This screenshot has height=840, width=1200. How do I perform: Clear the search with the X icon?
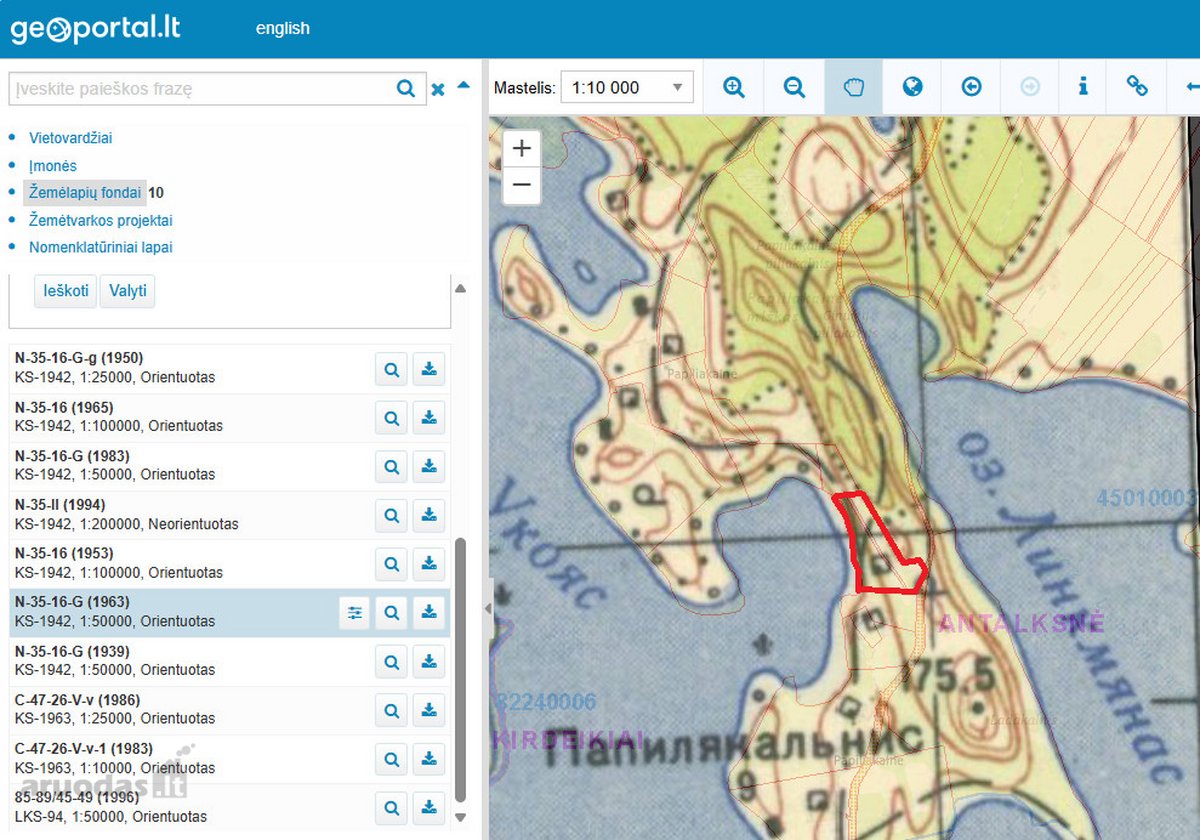438,89
